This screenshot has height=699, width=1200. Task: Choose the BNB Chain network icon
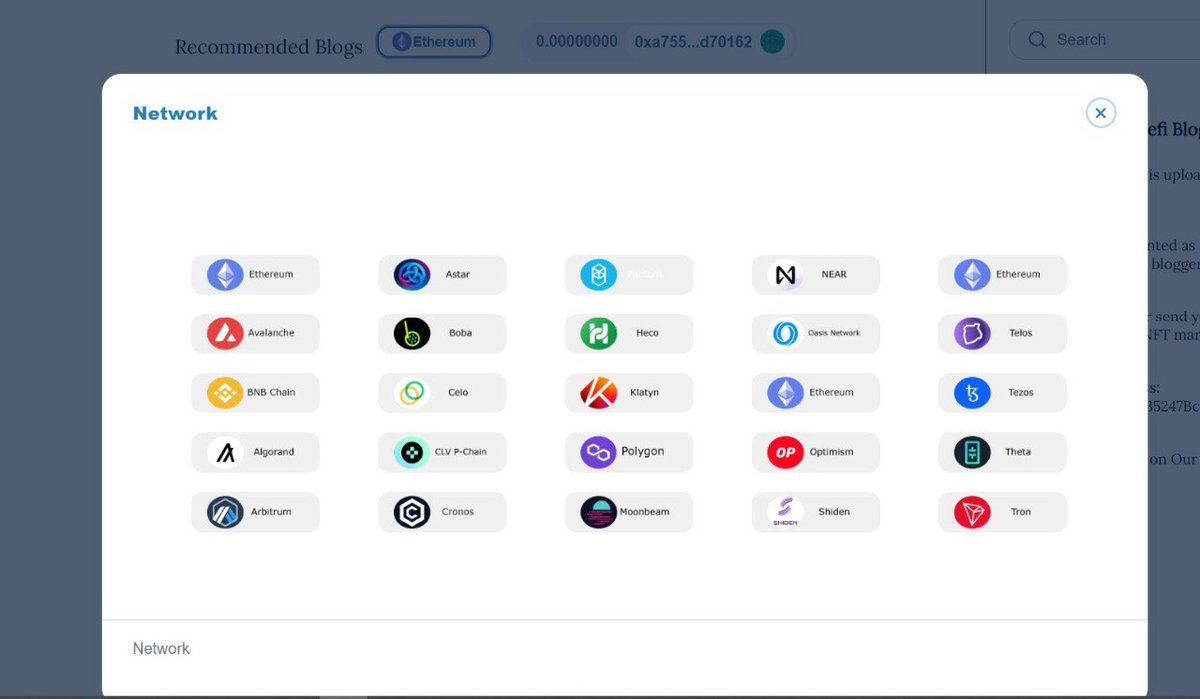coord(225,392)
